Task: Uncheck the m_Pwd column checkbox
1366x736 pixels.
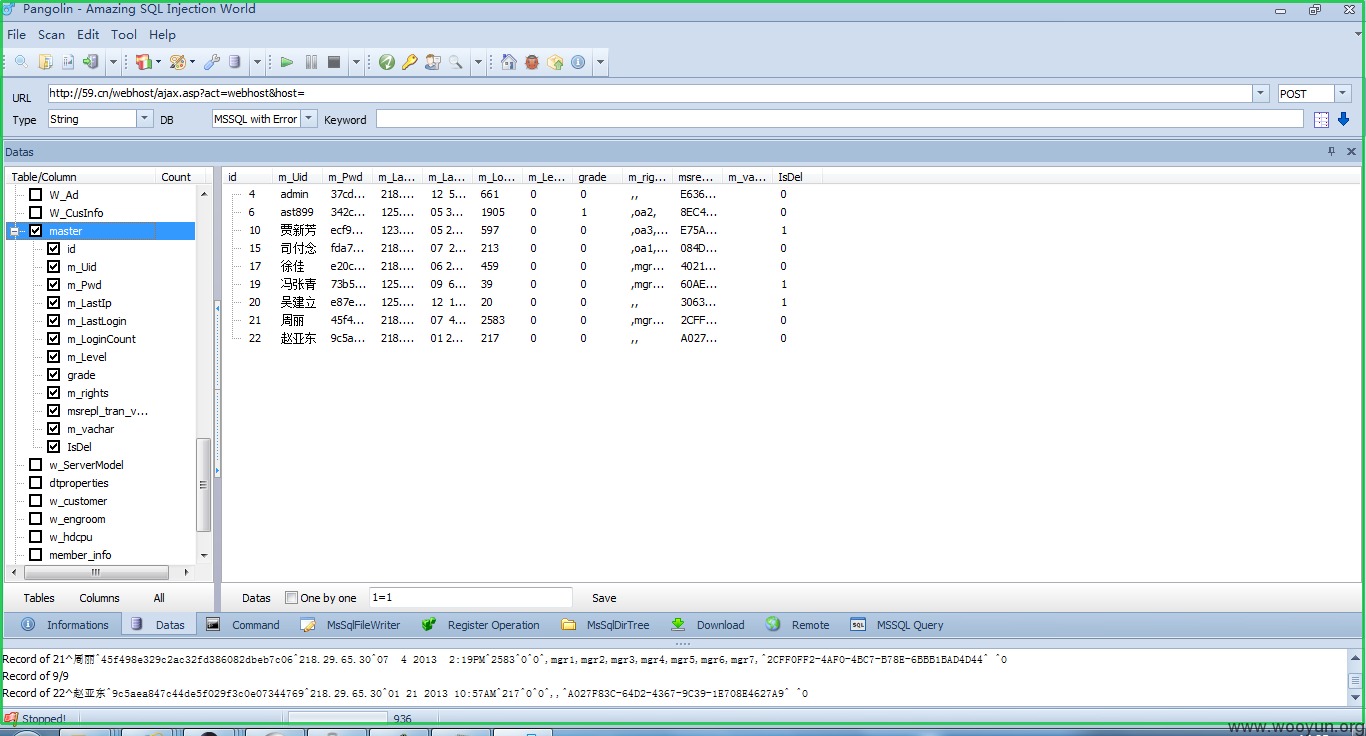Action: click(54, 285)
